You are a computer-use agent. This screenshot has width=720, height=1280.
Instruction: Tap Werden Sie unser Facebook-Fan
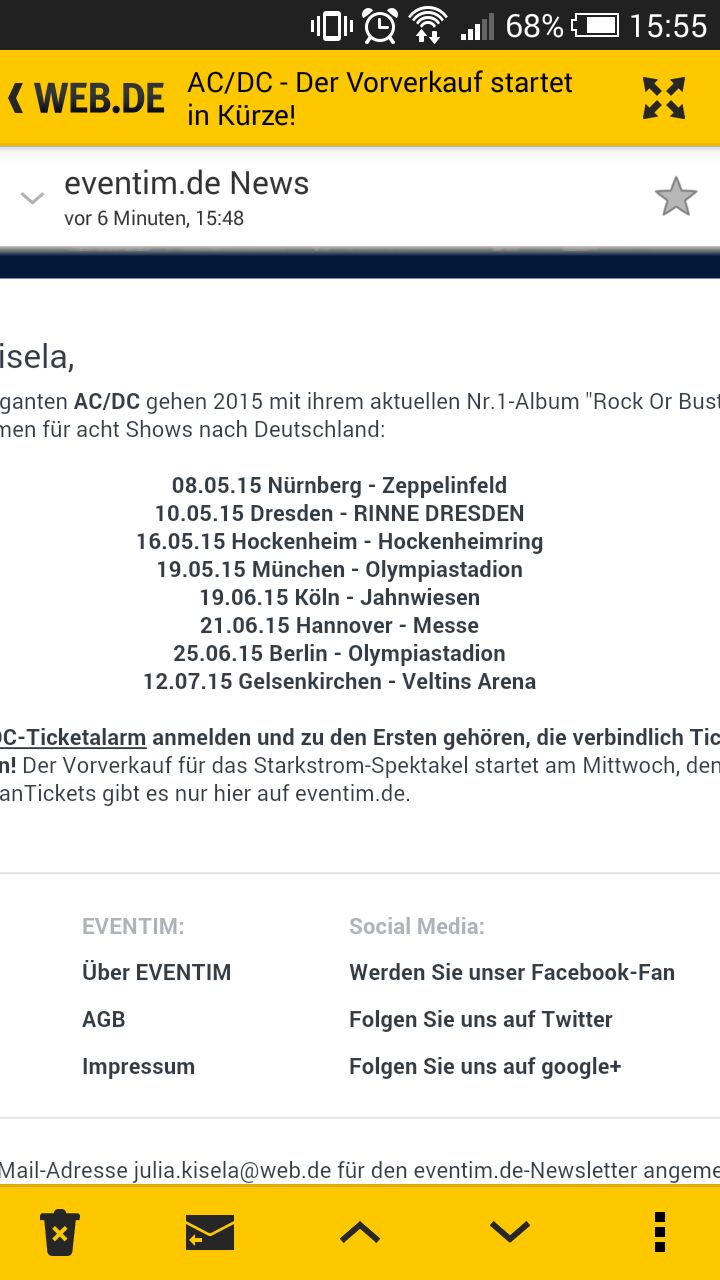[512, 972]
